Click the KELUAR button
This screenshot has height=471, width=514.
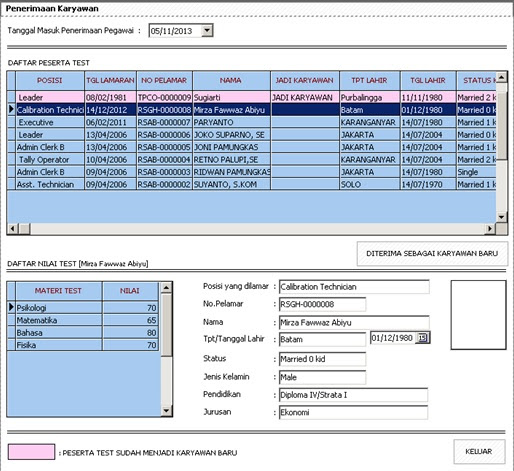pos(479,451)
